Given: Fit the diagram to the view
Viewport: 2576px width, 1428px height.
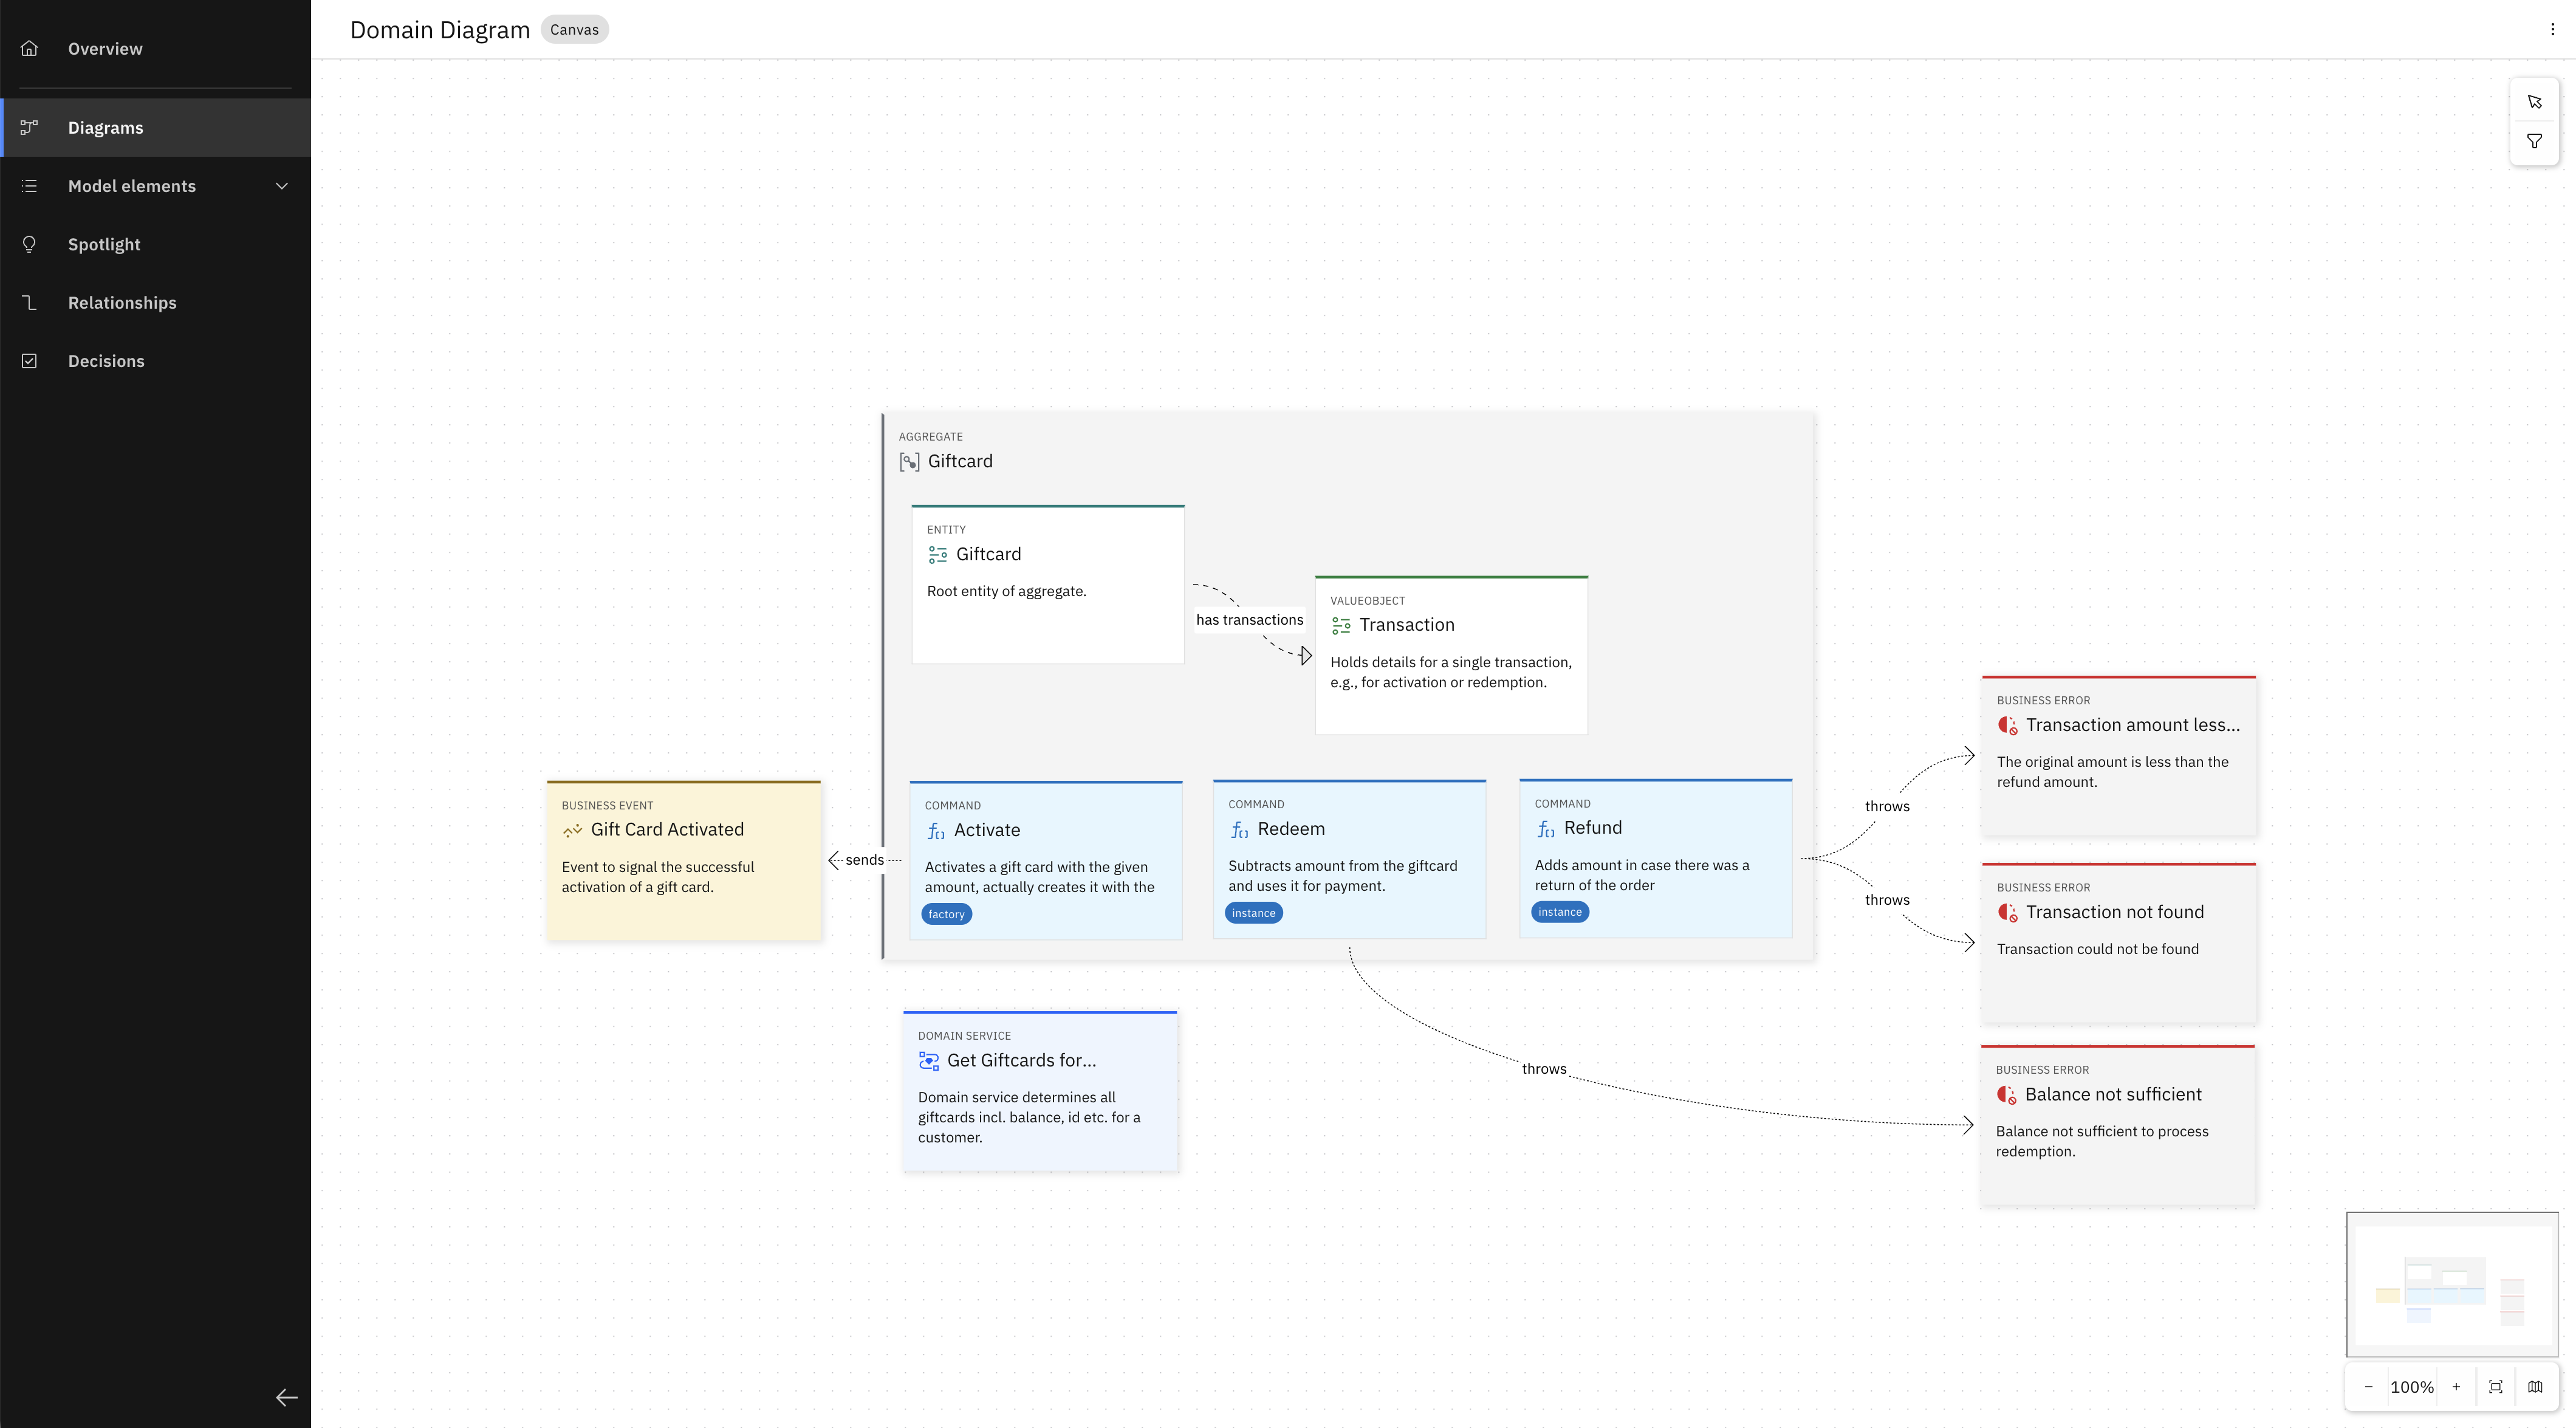Looking at the screenshot, I should [x=2496, y=1387].
